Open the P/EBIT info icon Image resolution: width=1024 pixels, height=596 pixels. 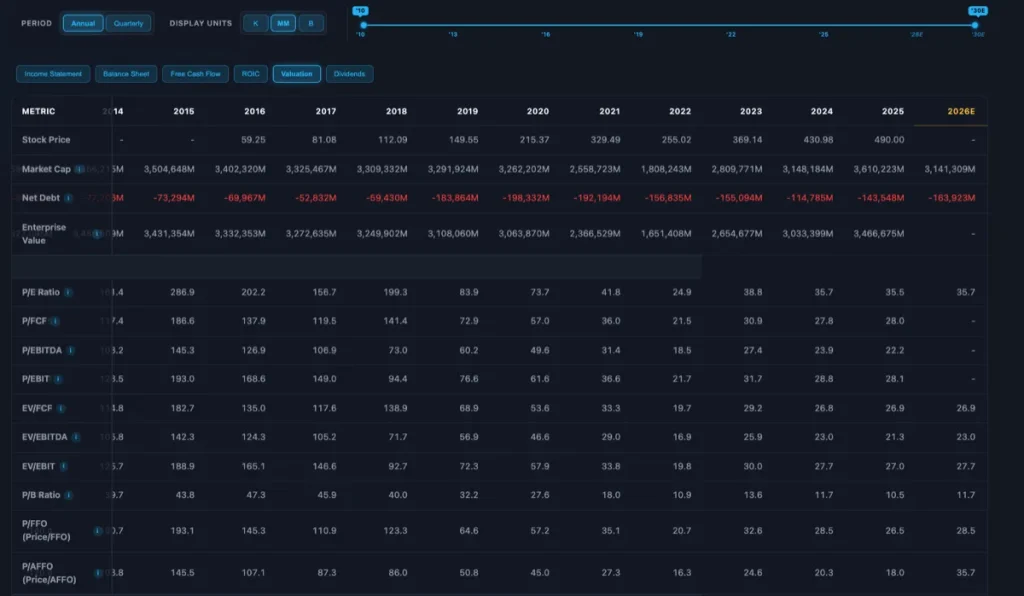click(x=58, y=379)
